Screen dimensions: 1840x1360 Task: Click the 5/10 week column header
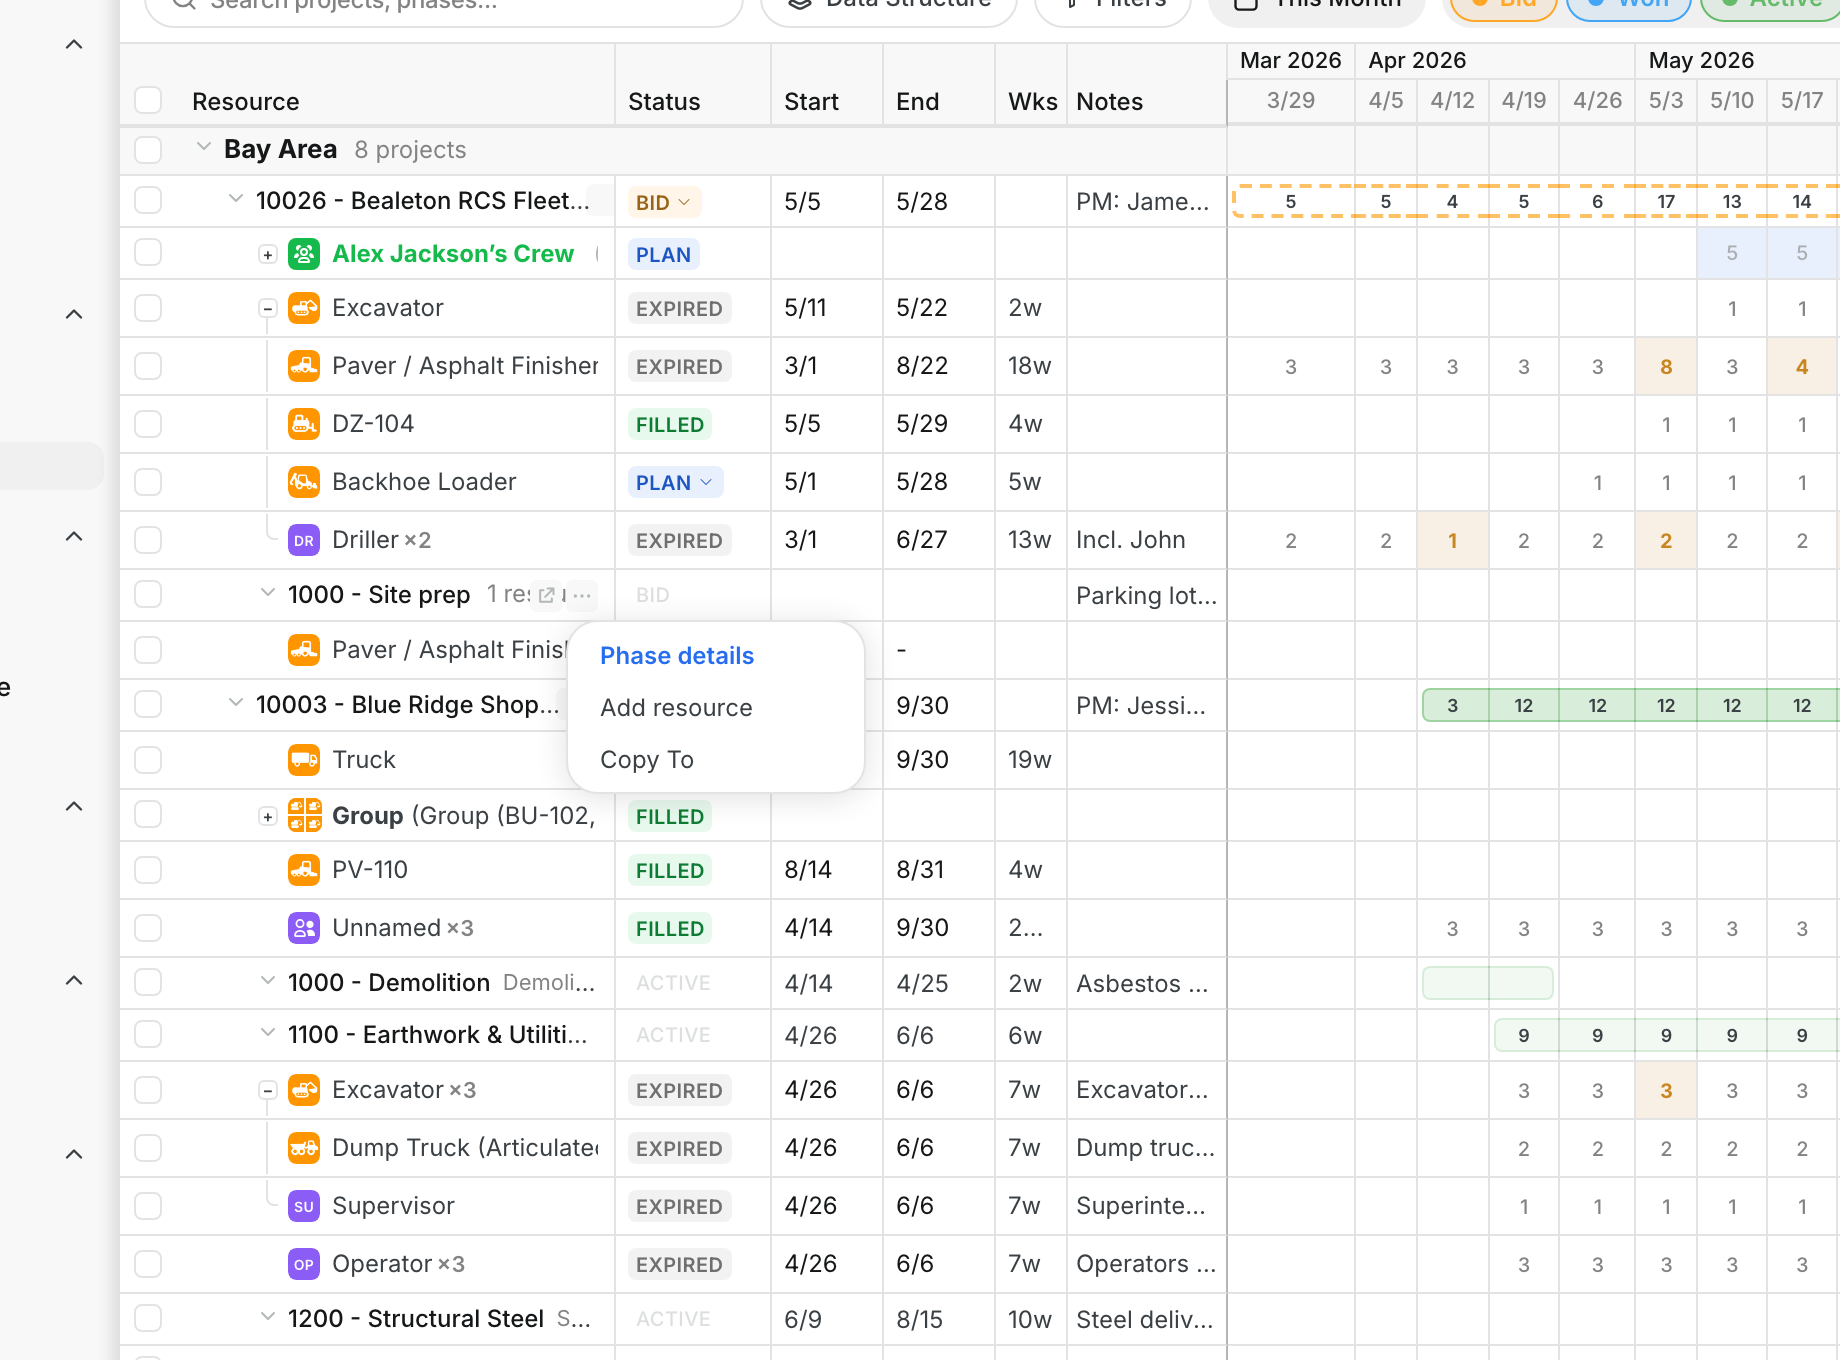click(1732, 100)
